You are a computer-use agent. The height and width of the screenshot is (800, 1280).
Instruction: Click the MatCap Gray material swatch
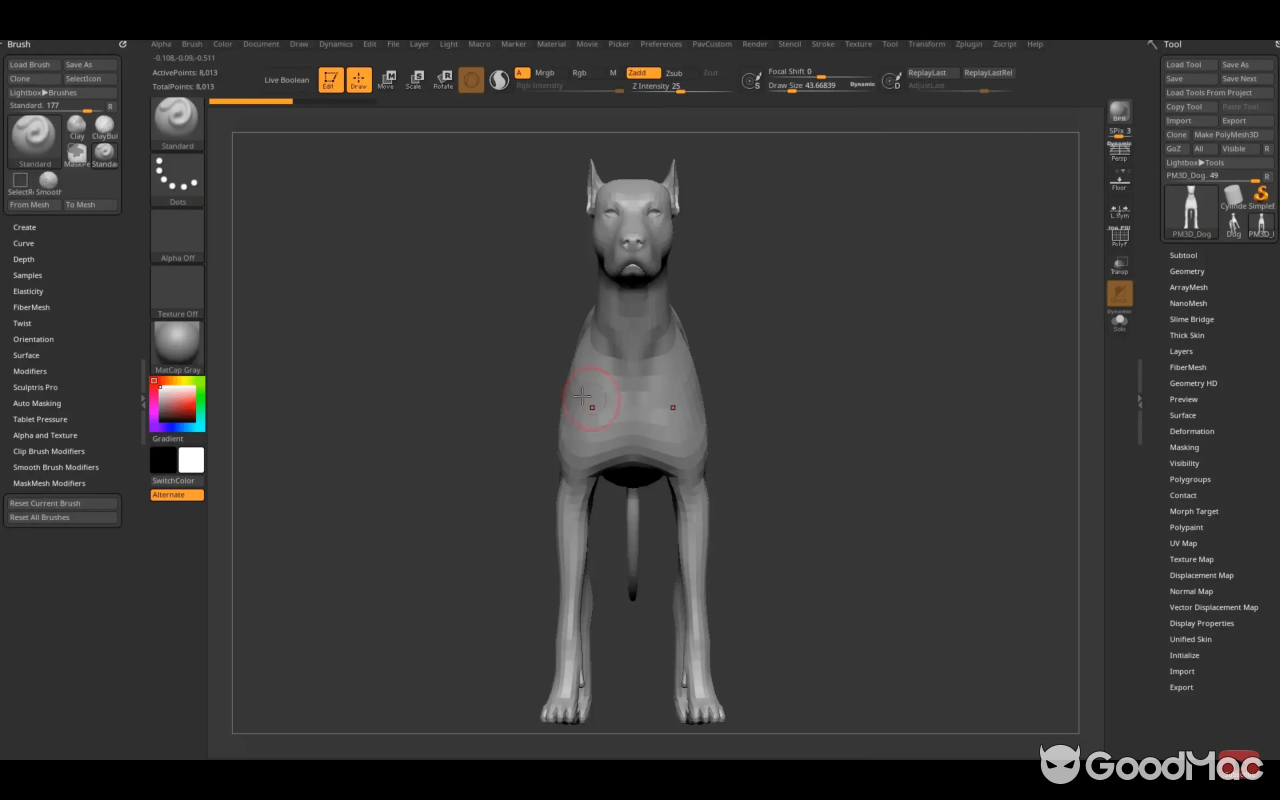click(177, 345)
